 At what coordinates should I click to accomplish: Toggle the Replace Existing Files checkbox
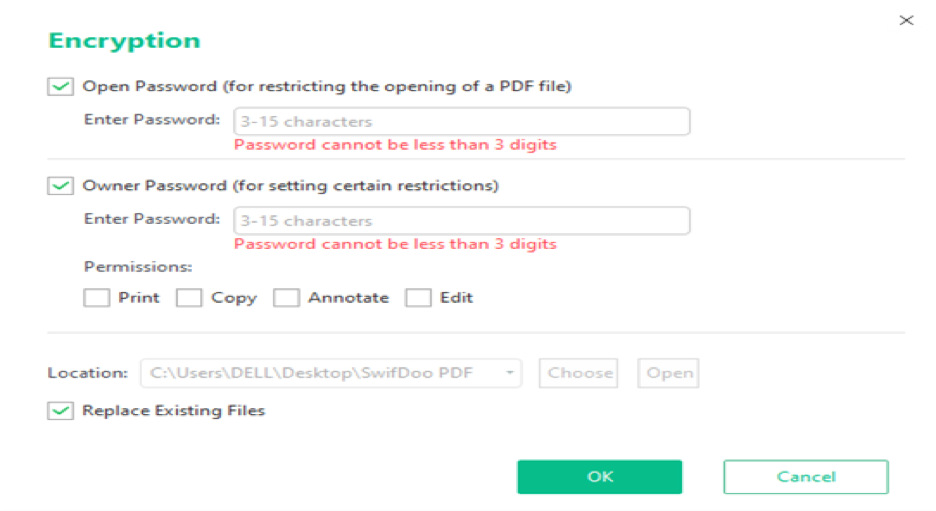pyautogui.click(x=61, y=411)
